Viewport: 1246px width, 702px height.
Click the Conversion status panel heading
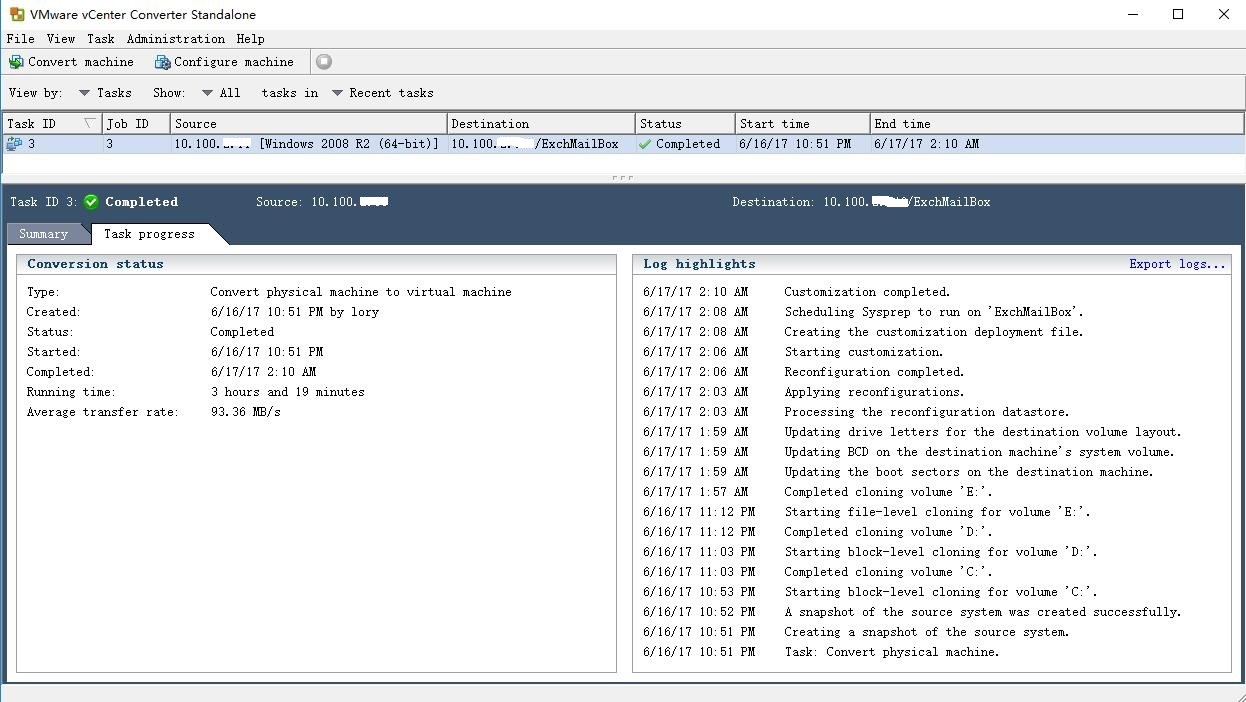[95, 264]
